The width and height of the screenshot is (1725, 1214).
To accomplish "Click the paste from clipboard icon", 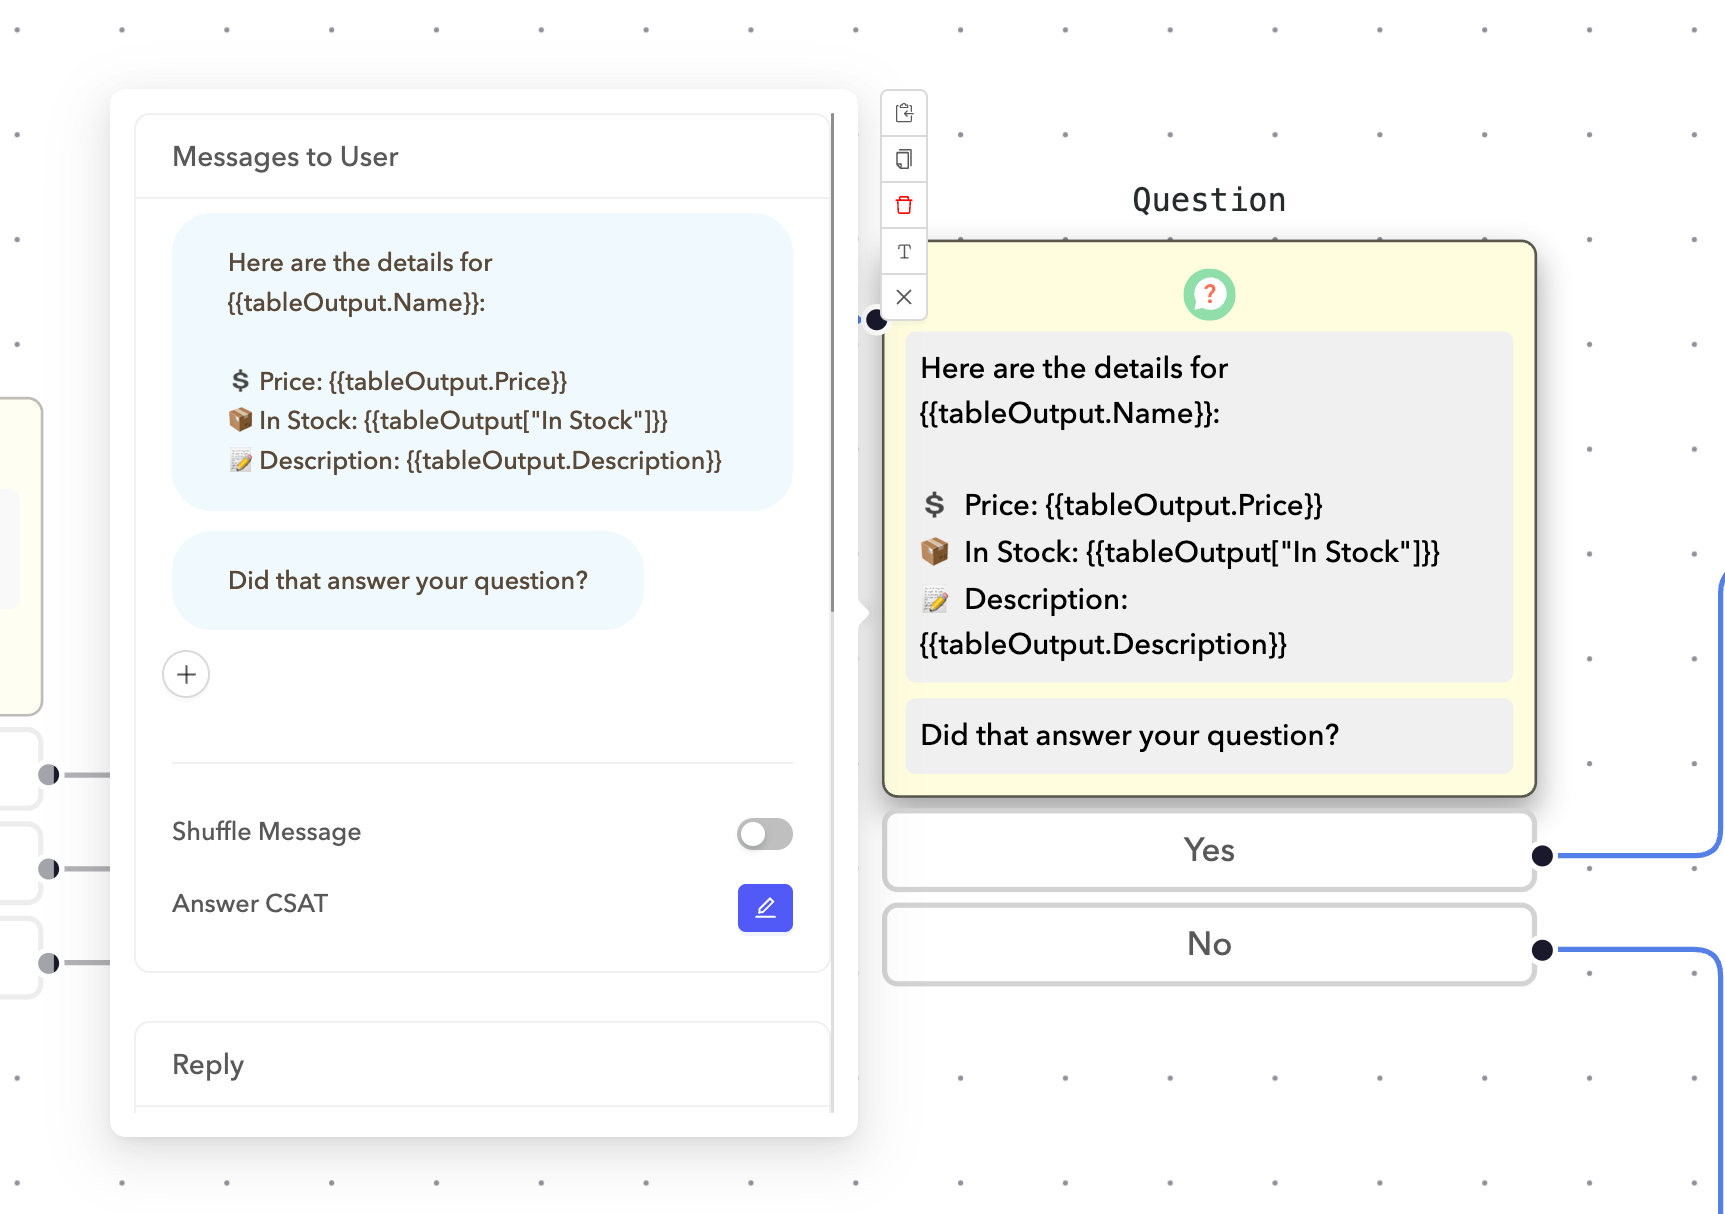I will (x=904, y=113).
